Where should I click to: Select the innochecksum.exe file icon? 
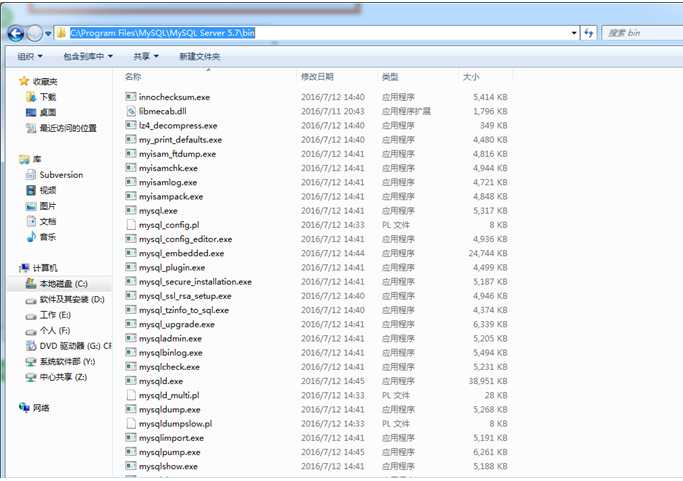(x=131, y=97)
